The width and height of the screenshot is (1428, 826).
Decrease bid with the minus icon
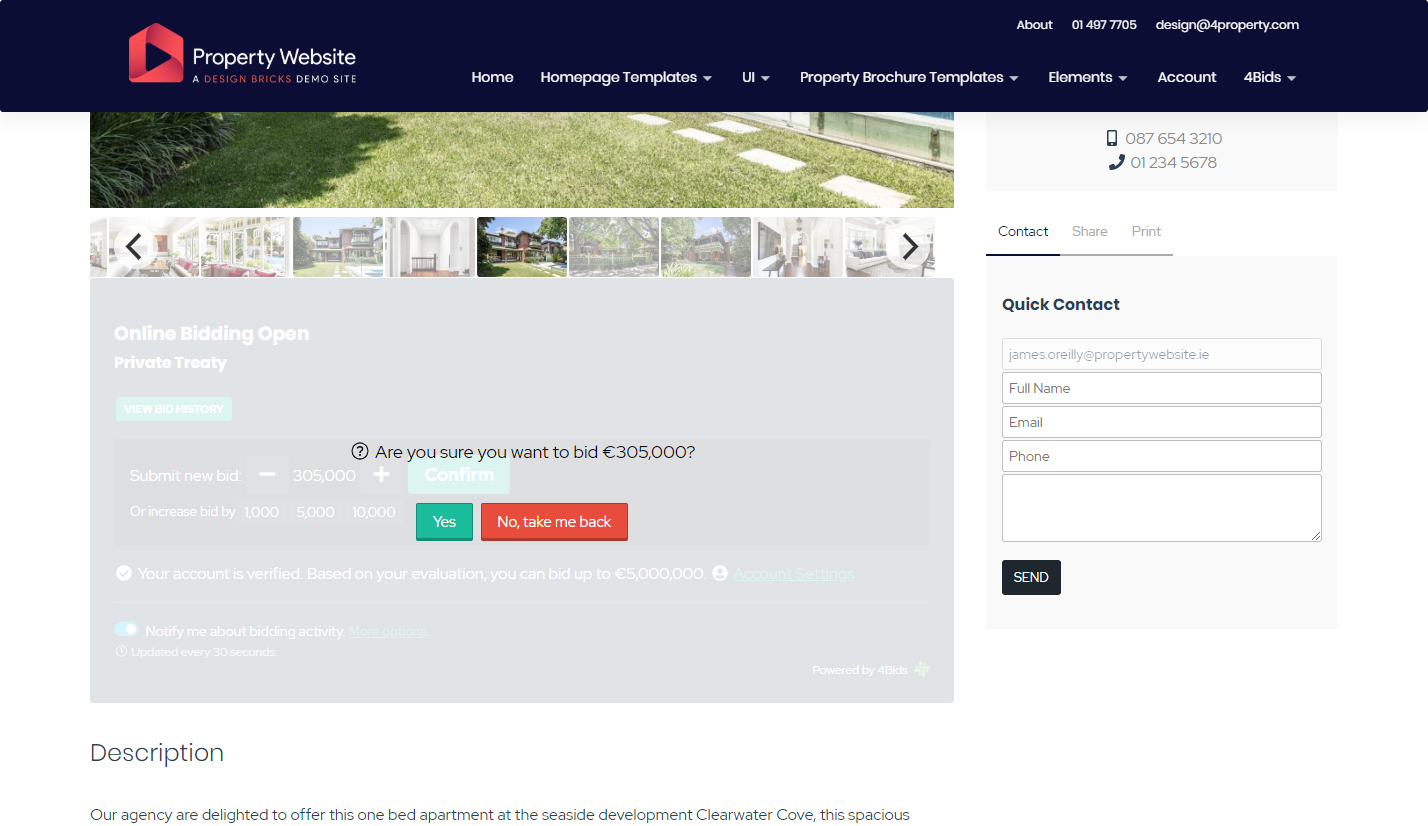[267, 475]
